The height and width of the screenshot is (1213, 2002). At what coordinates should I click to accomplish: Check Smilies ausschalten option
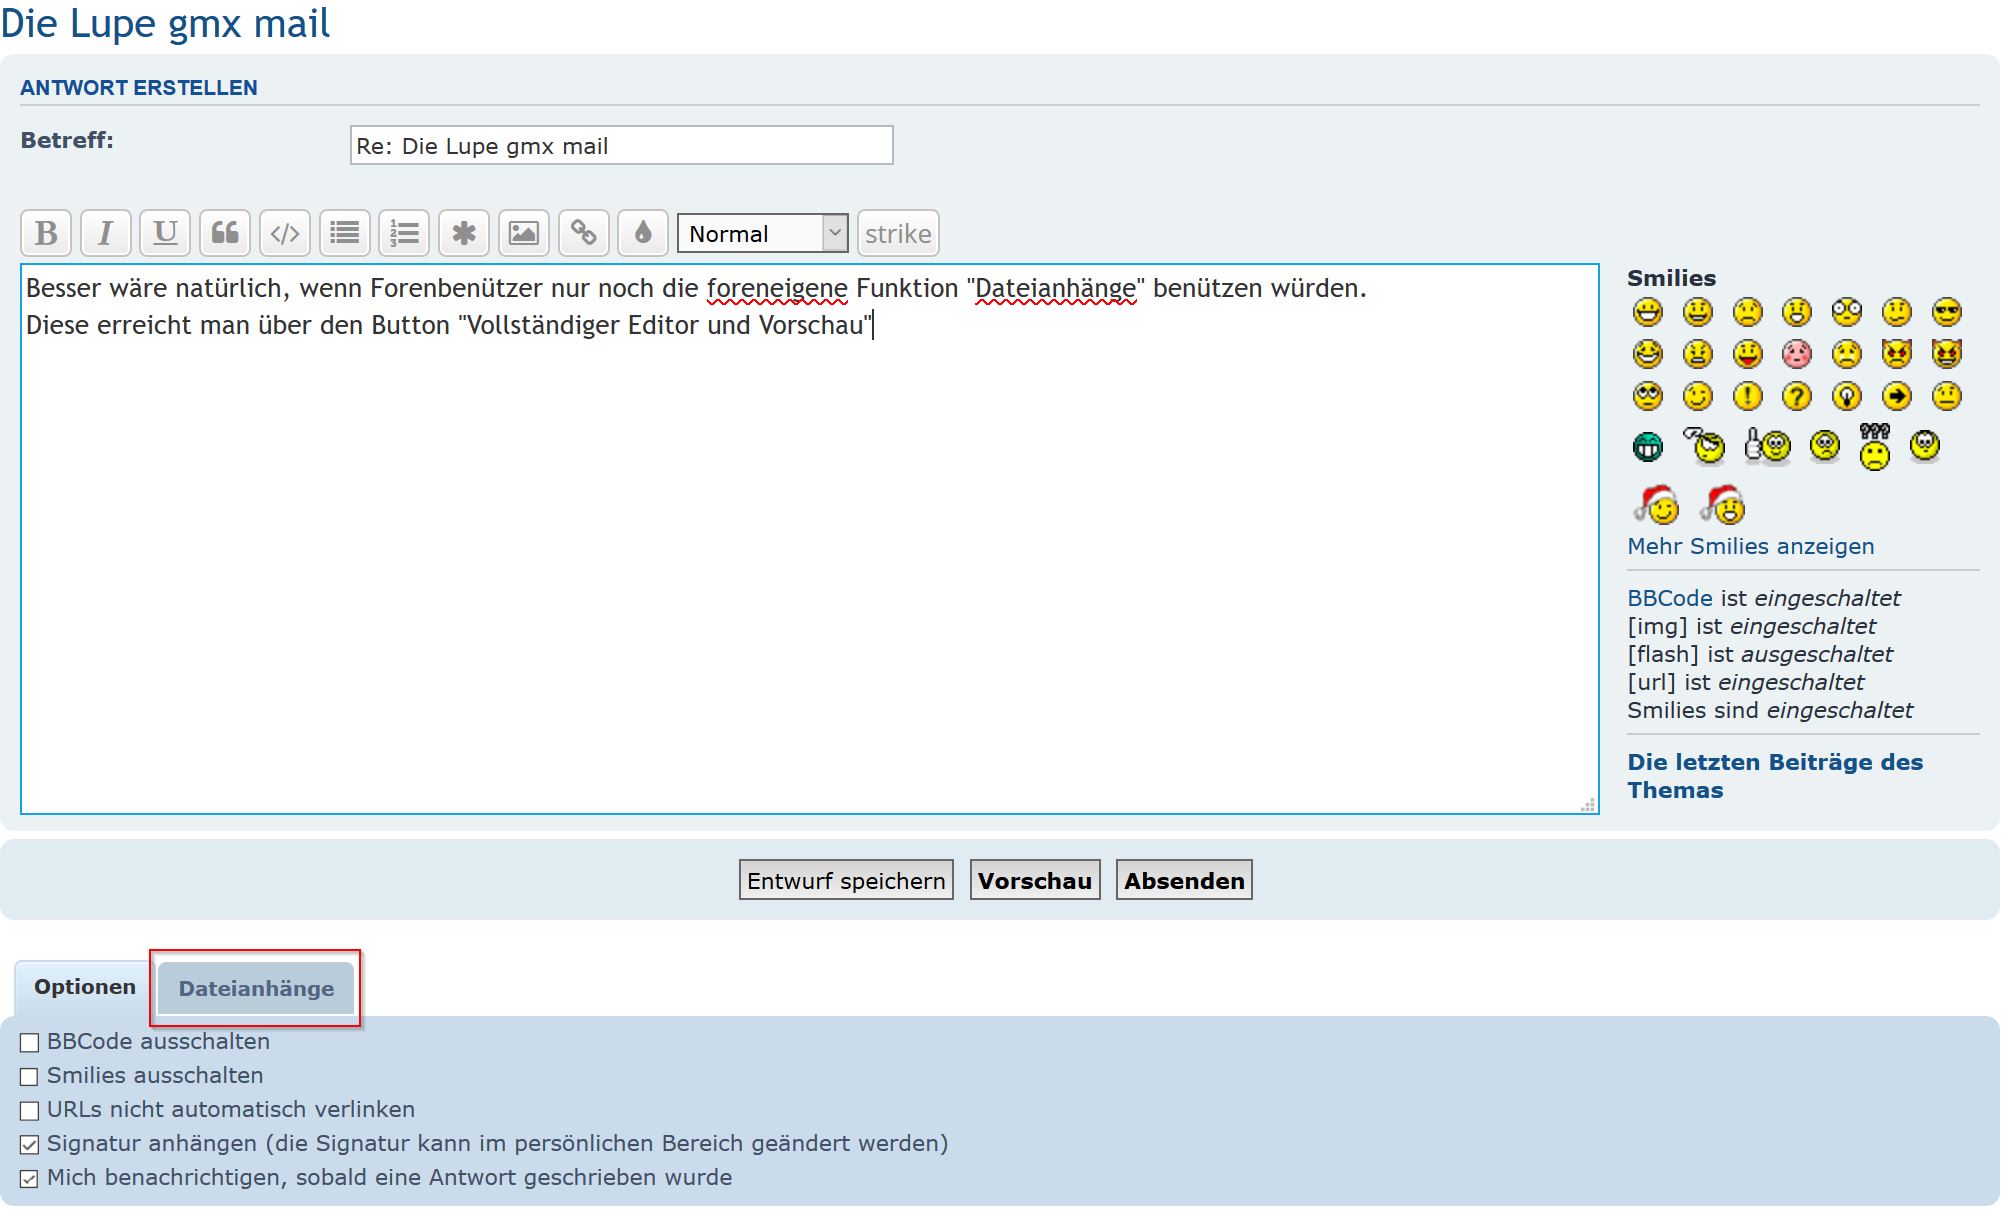coord(30,1077)
